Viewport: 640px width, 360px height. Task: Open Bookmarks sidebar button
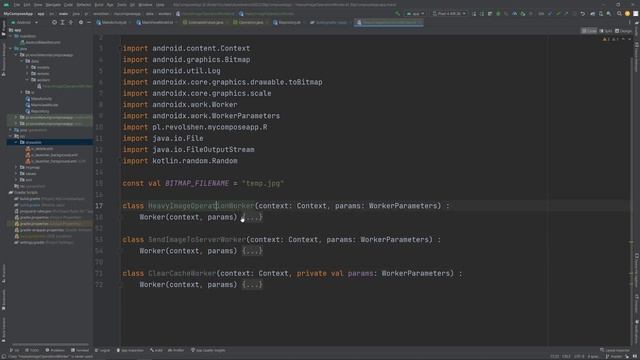(x=4, y=300)
